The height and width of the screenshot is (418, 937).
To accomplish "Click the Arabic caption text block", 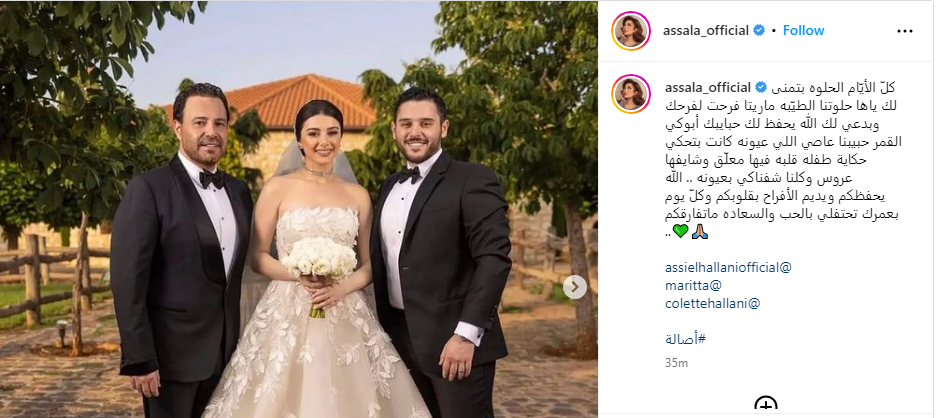I will point(778,160).
